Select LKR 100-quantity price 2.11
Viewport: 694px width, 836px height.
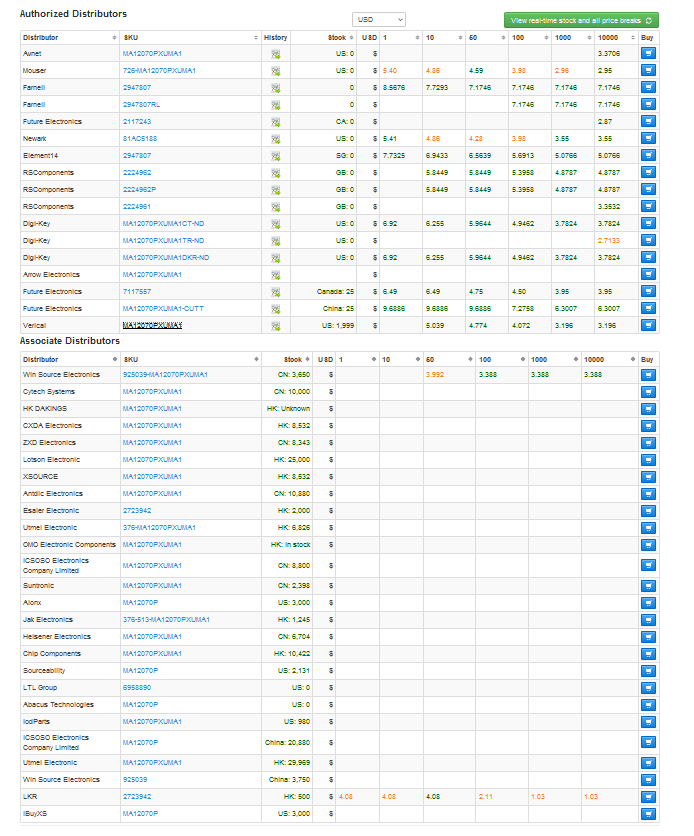pyautogui.click(x=485, y=797)
